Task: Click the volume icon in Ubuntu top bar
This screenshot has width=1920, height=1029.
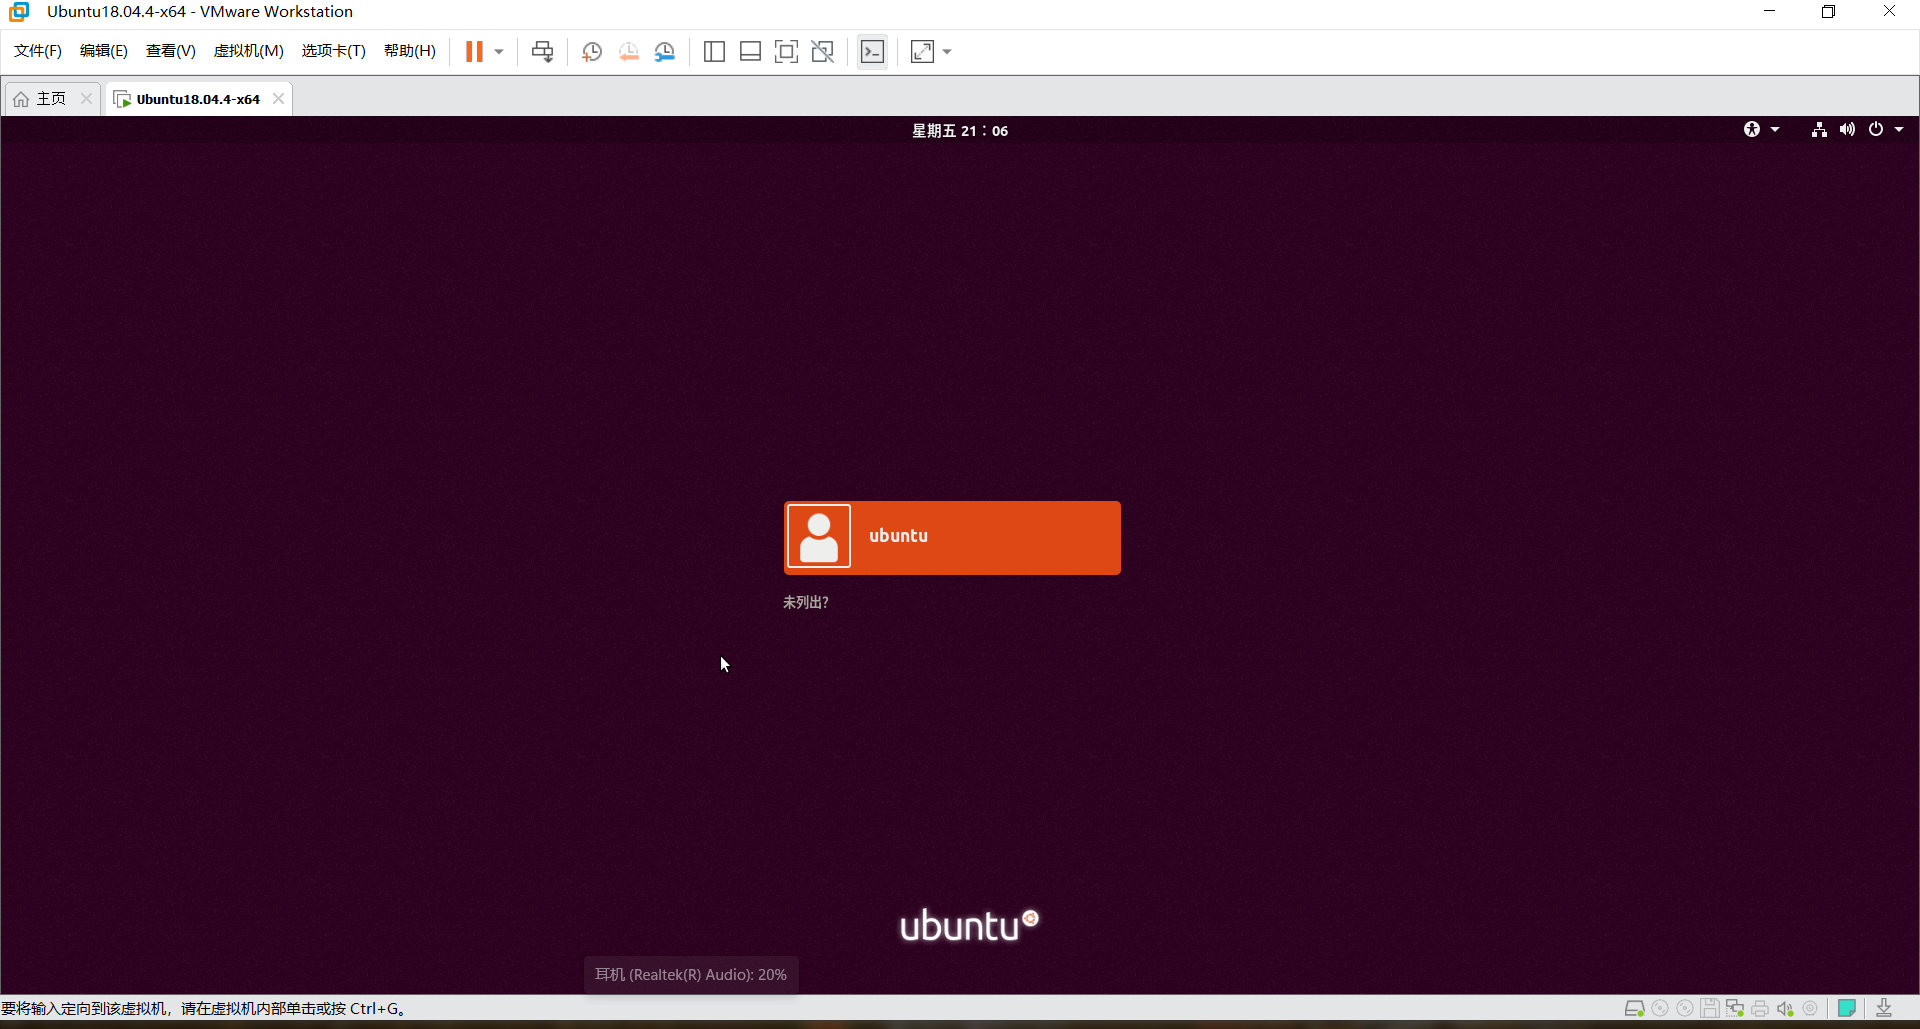Action: 1847,130
